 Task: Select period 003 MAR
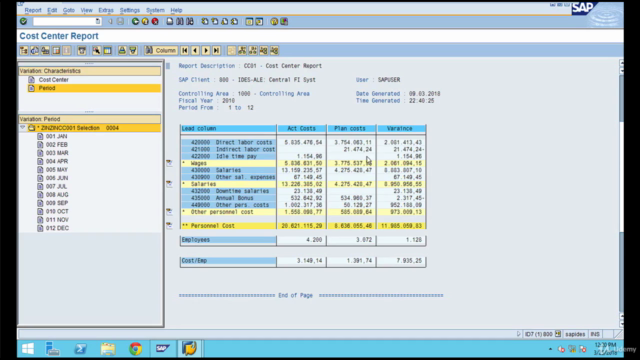(x=57, y=153)
